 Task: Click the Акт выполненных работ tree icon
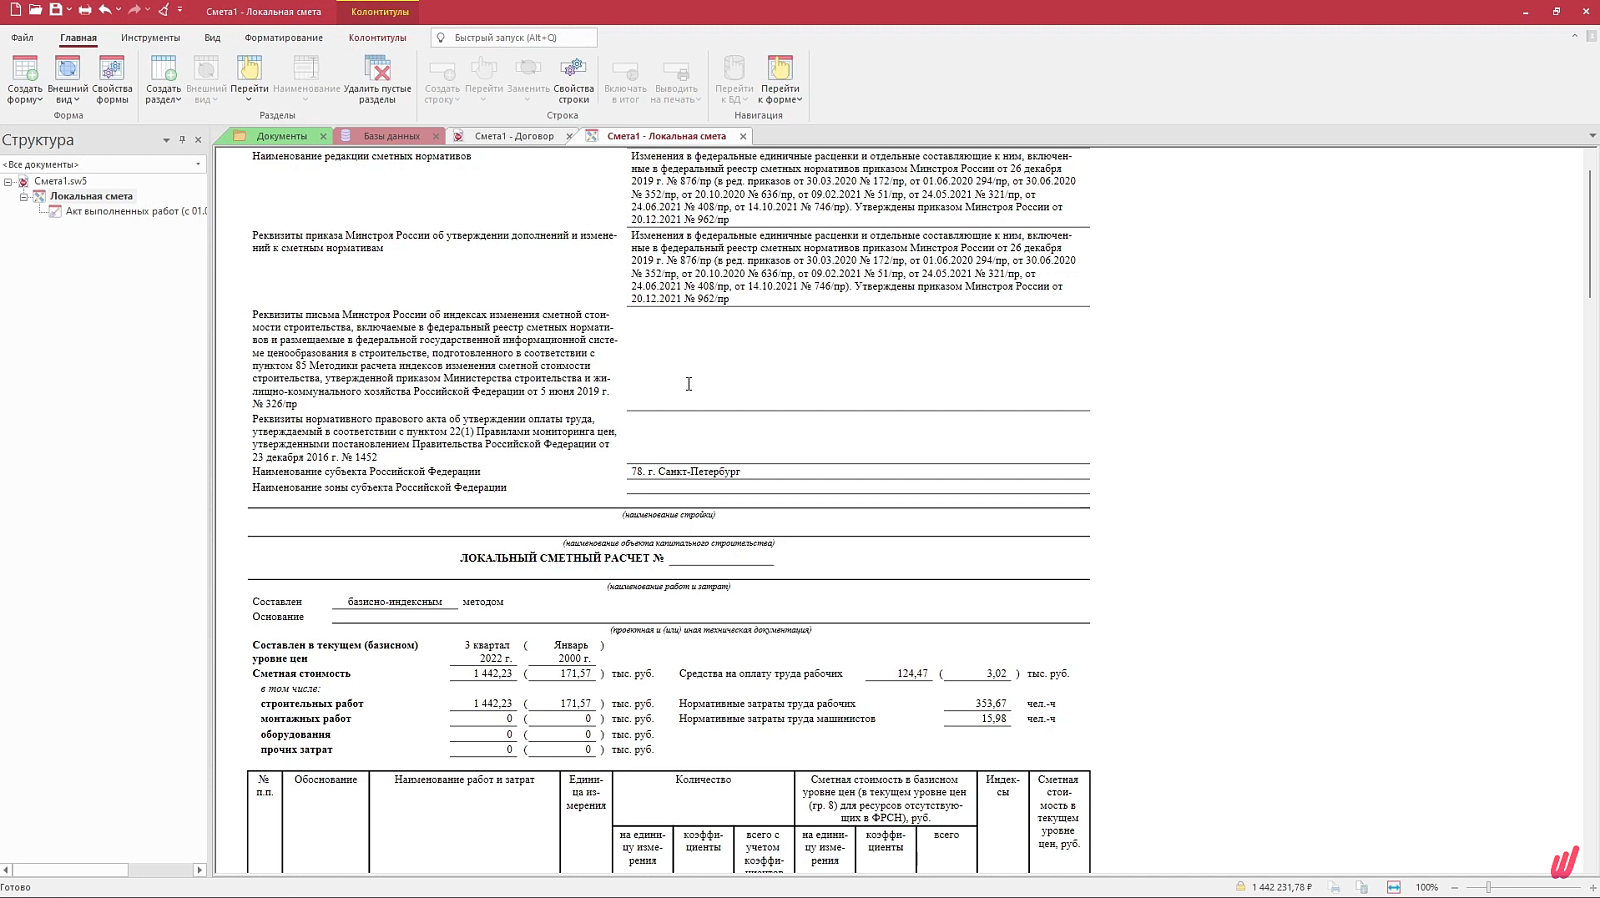tap(56, 211)
